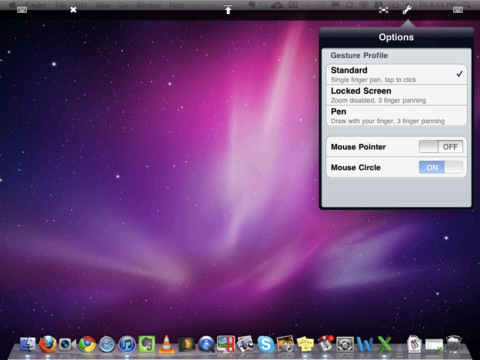
Task: Launch Skype from the dock
Action: tap(266, 344)
